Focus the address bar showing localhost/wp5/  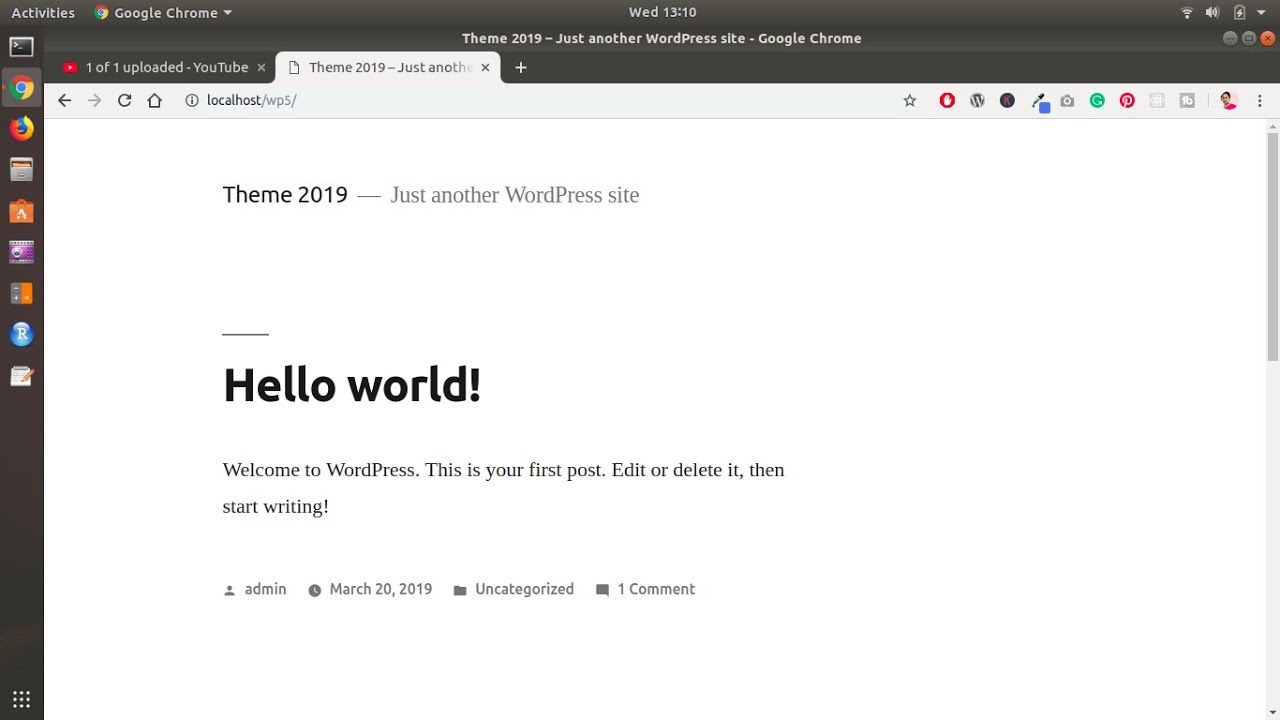click(x=540, y=100)
